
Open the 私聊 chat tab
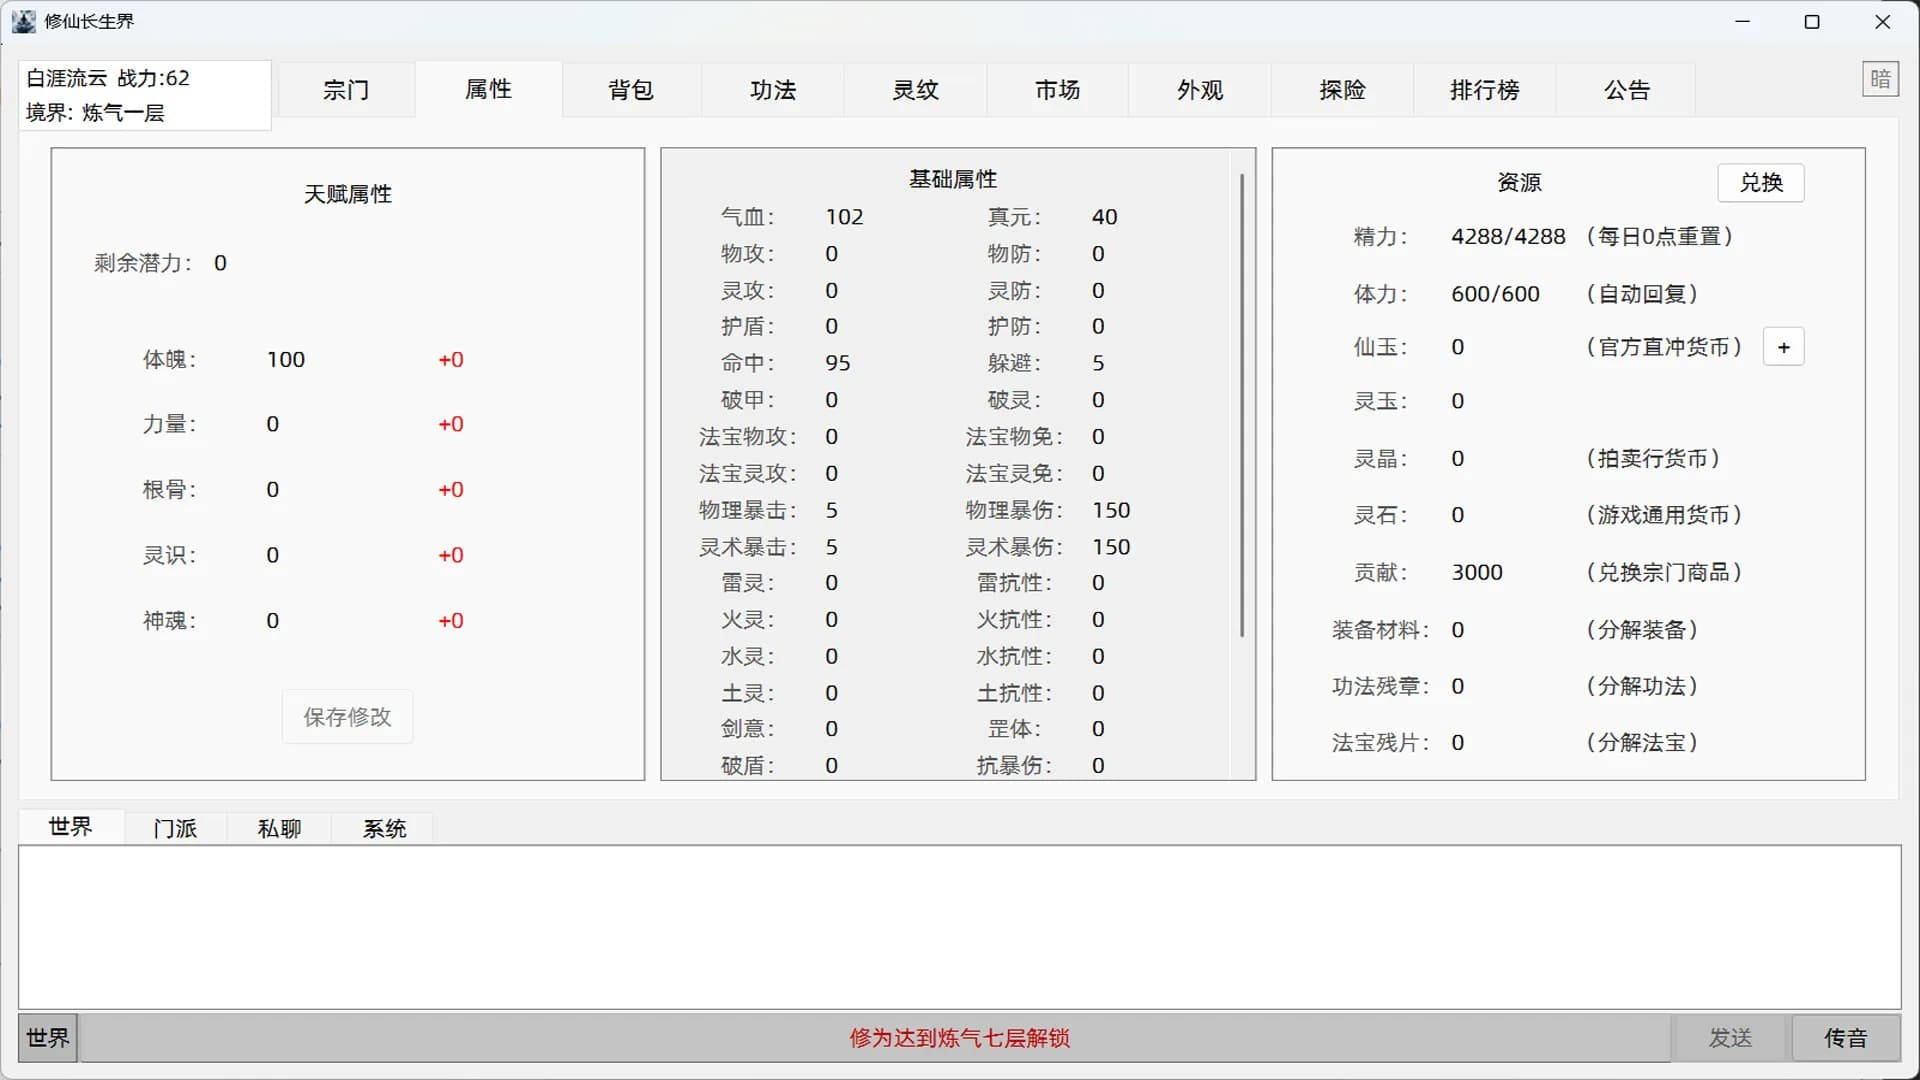tap(279, 829)
